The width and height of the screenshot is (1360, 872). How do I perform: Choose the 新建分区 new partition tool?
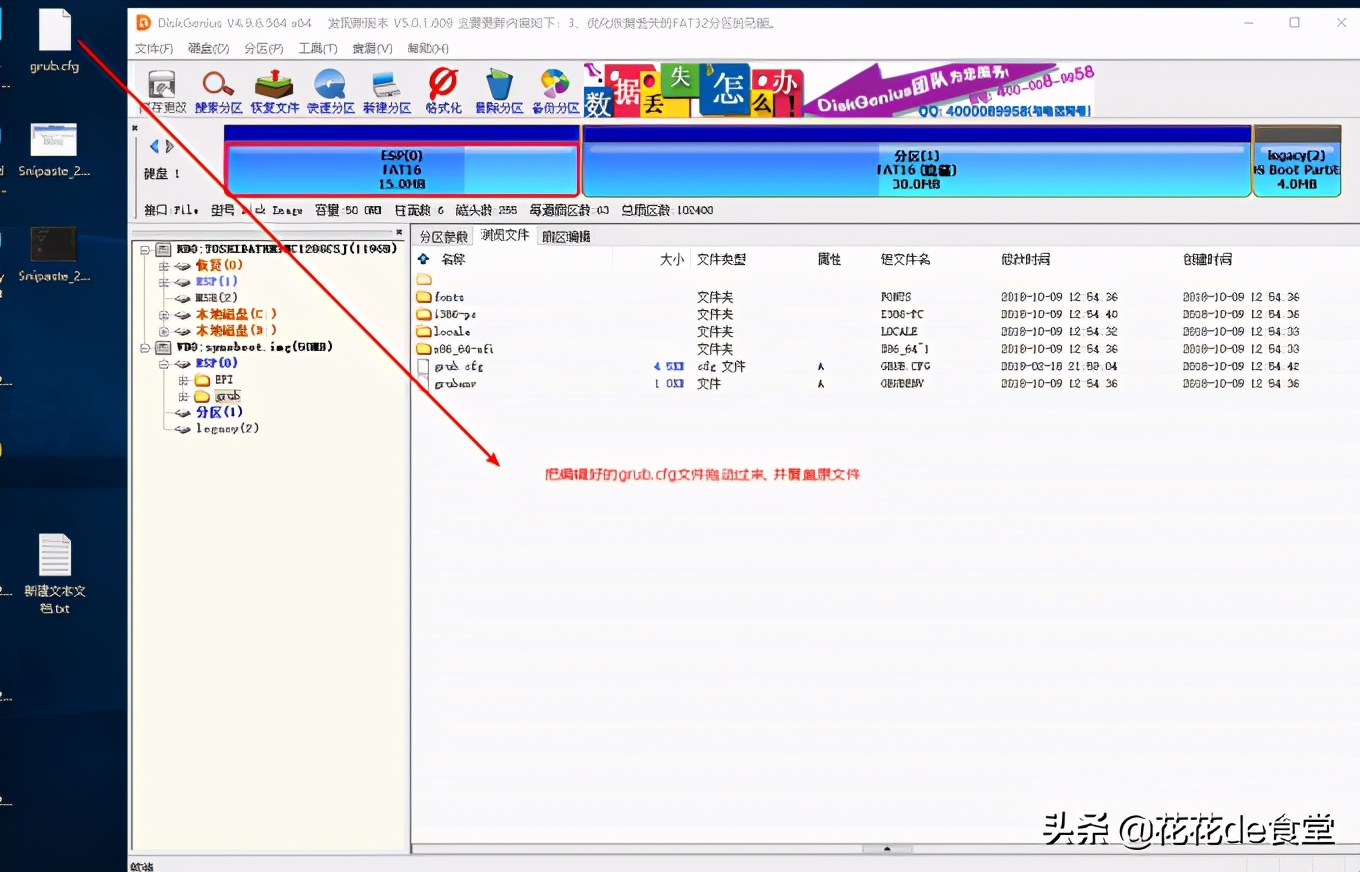[x=386, y=91]
